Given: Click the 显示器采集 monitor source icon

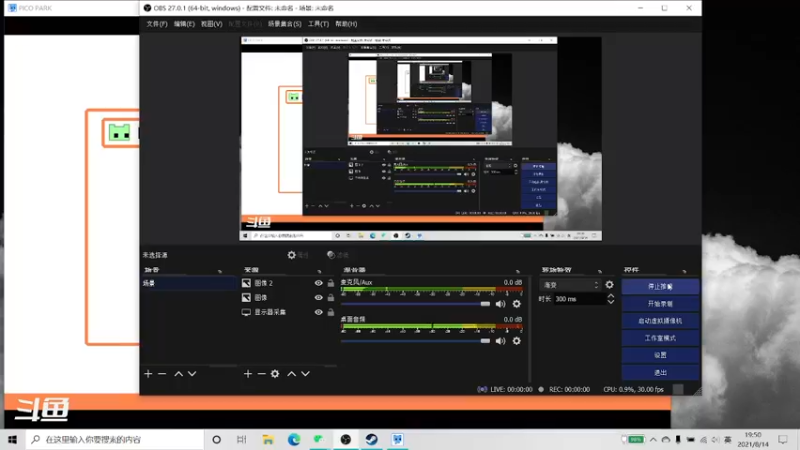Looking at the screenshot, I should pyautogui.click(x=246, y=312).
